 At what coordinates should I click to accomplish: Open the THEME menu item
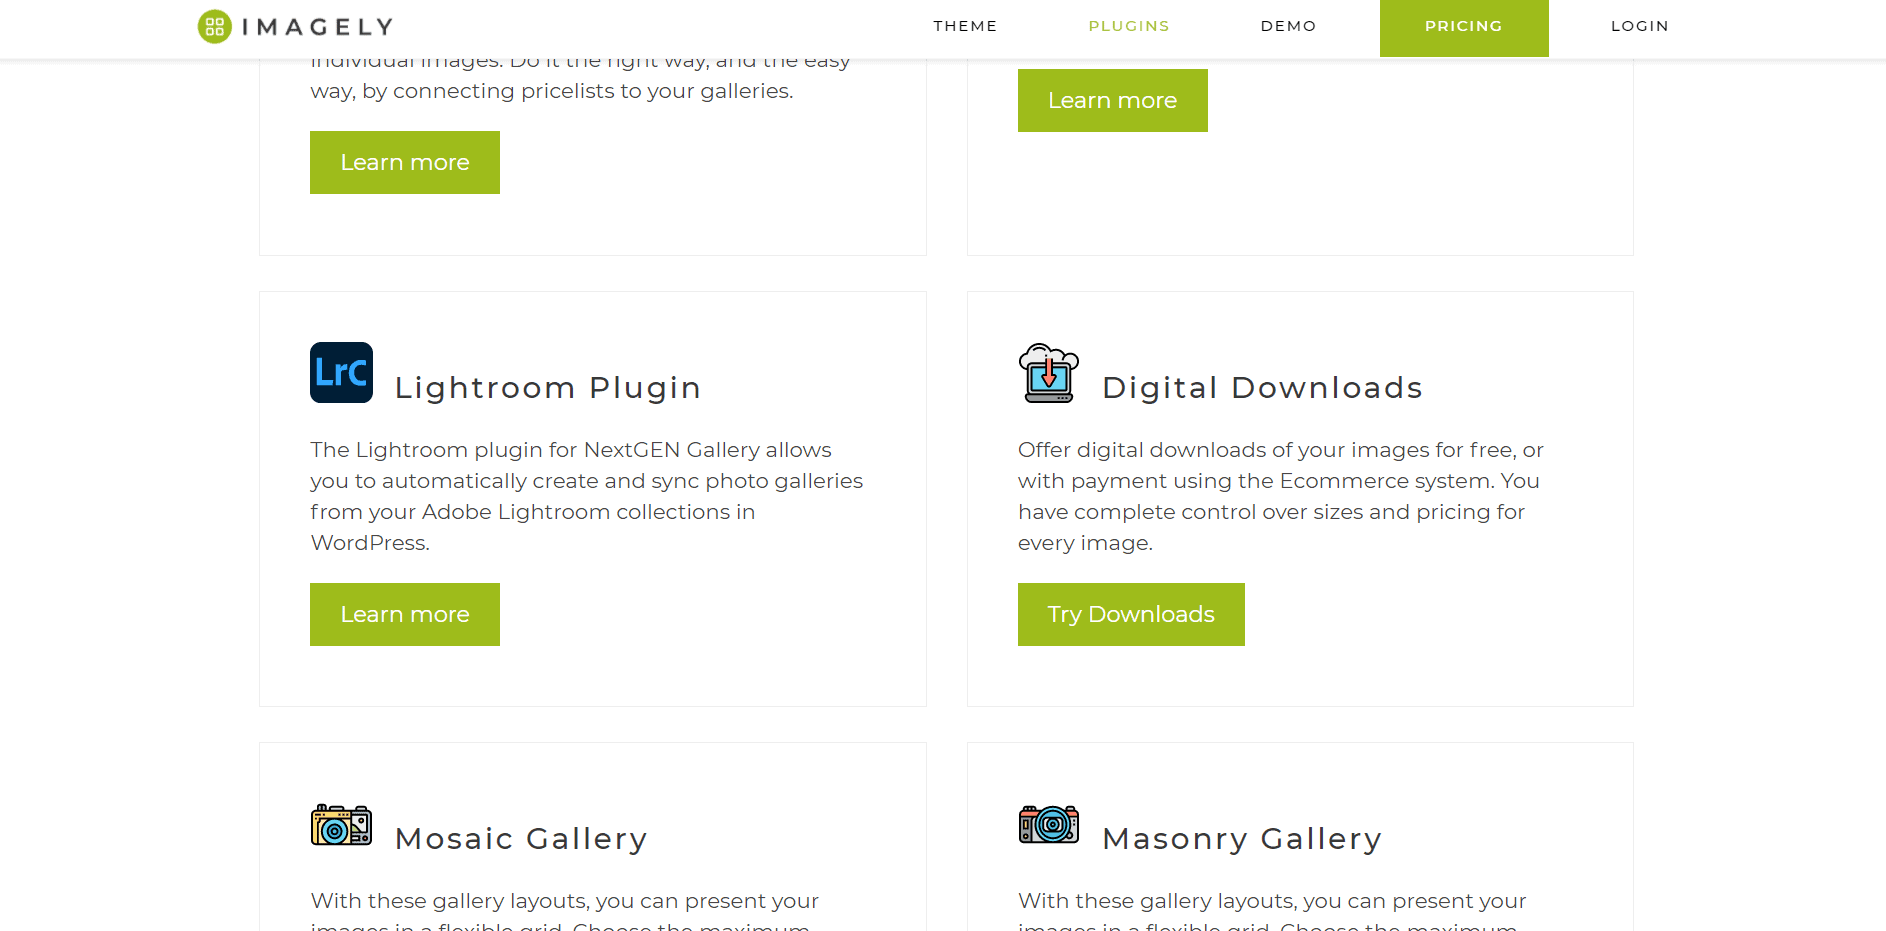[x=965, y=26]
